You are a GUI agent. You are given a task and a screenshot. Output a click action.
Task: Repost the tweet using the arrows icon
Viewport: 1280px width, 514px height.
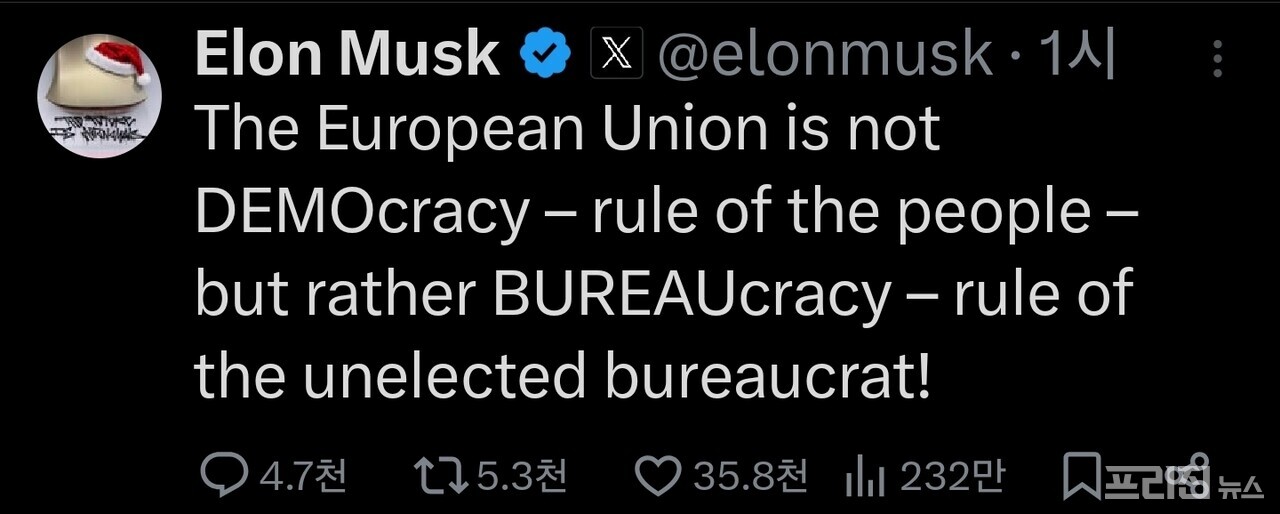point(440,476)
